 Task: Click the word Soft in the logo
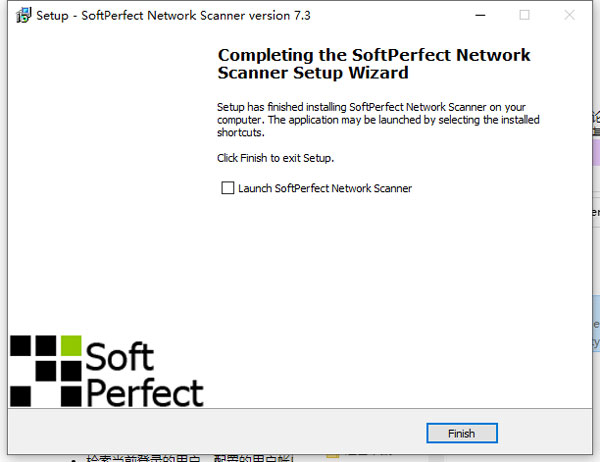coord(120,356)
